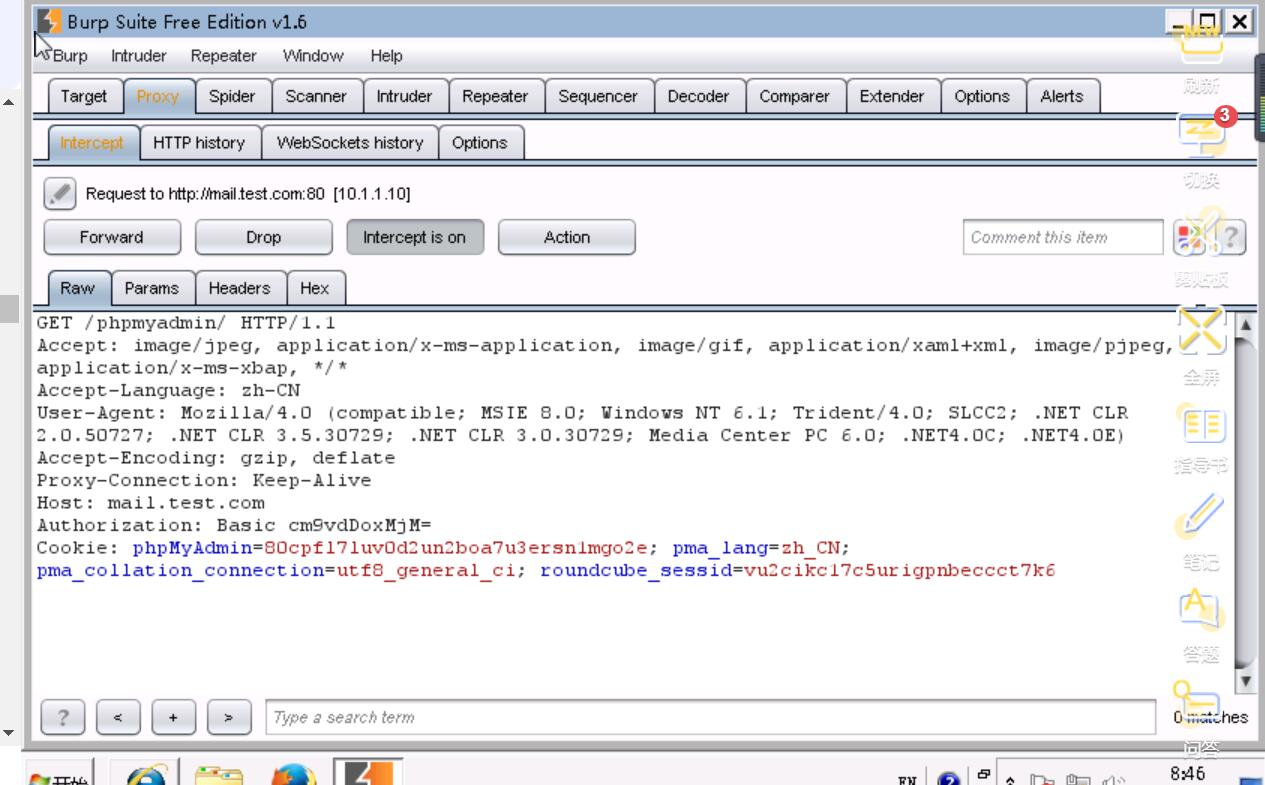Open the HTTP history sub-tab
1265x785 pixels.
point(199,143)
